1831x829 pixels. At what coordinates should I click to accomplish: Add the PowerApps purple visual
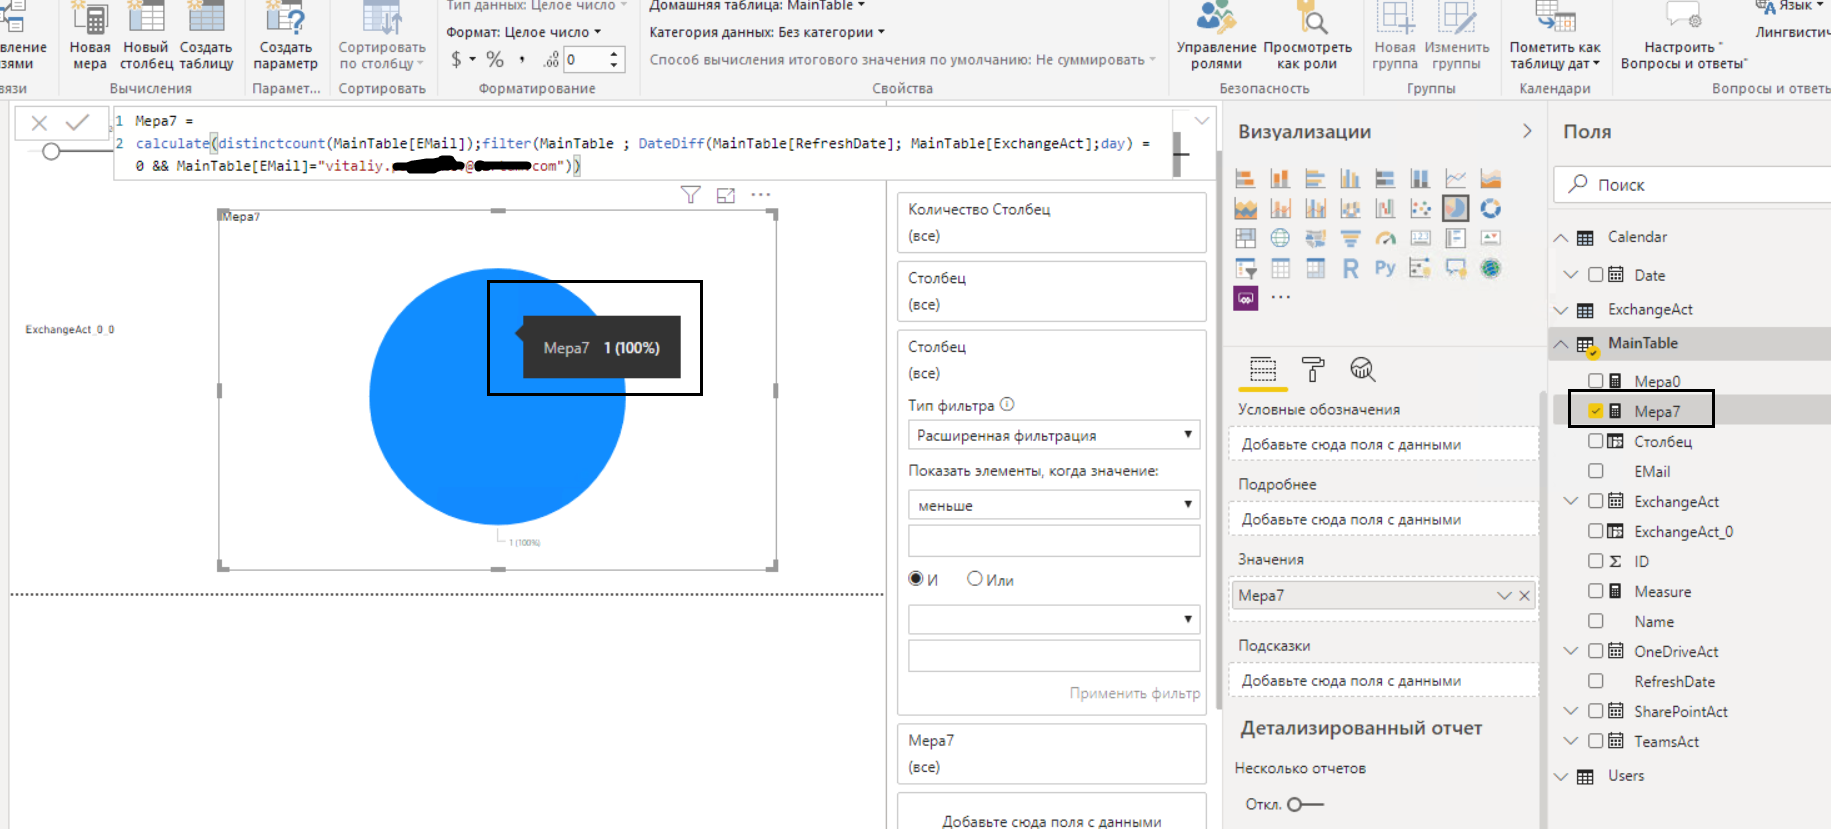click(1245, 298)
